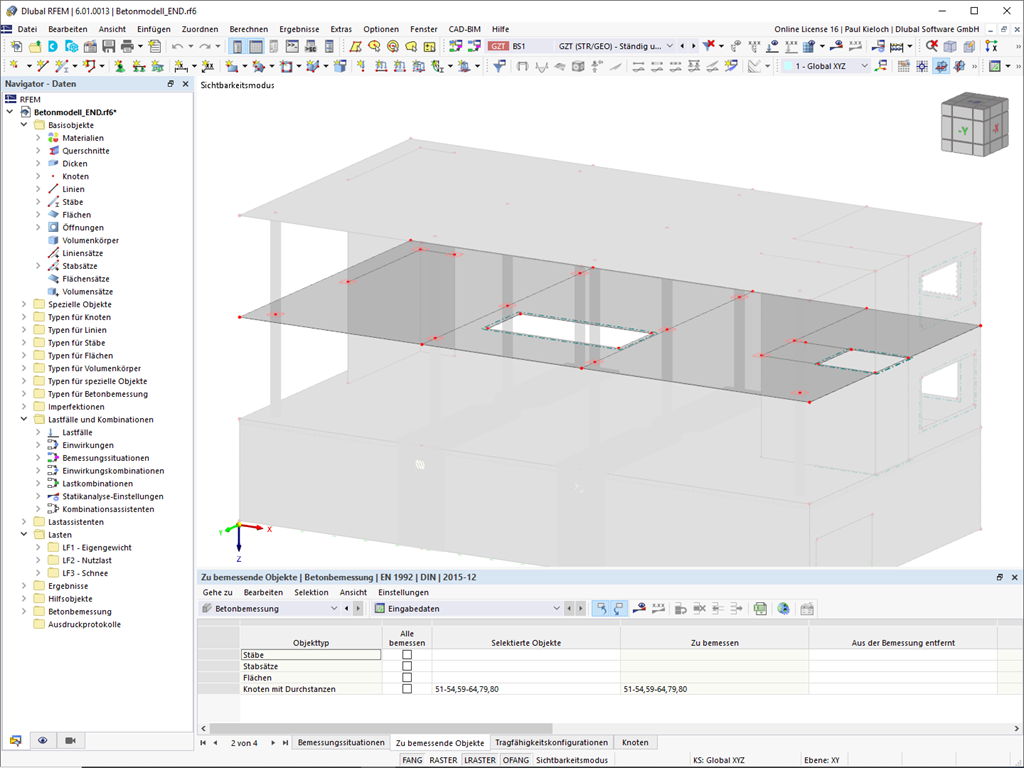Click the GZT design situation badge
1024x768 pixels.
(x=498, y=46)
